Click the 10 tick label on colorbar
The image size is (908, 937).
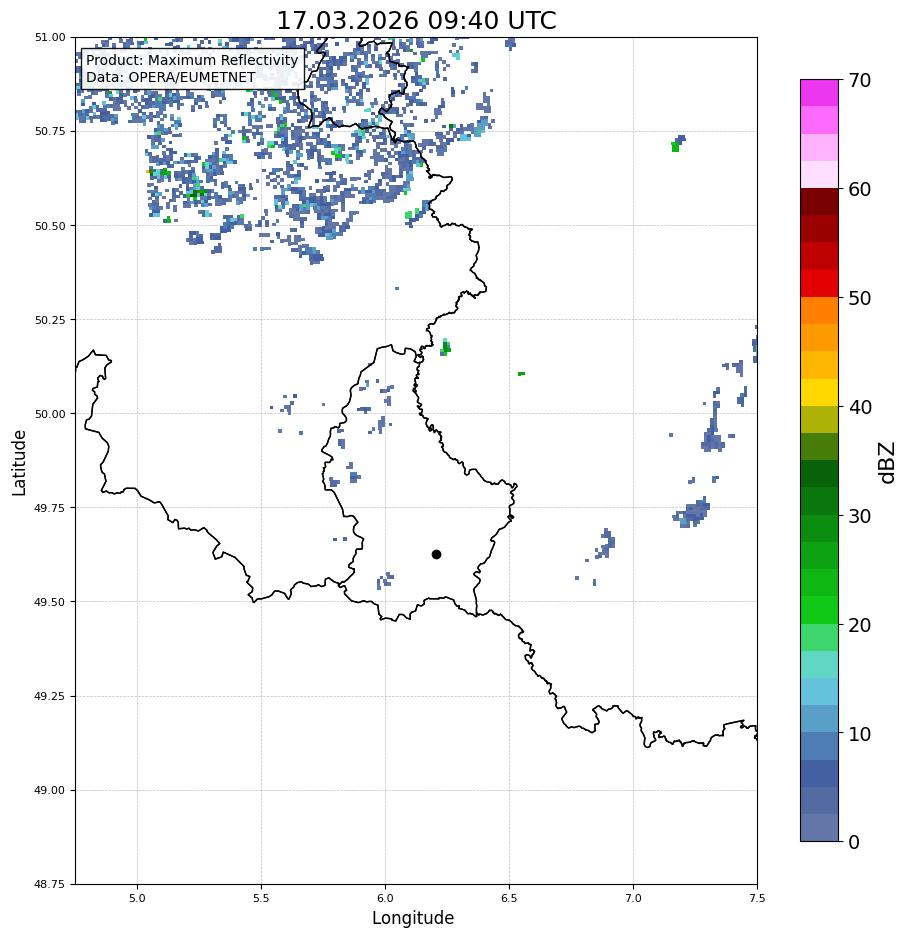(x=860, y=734)
